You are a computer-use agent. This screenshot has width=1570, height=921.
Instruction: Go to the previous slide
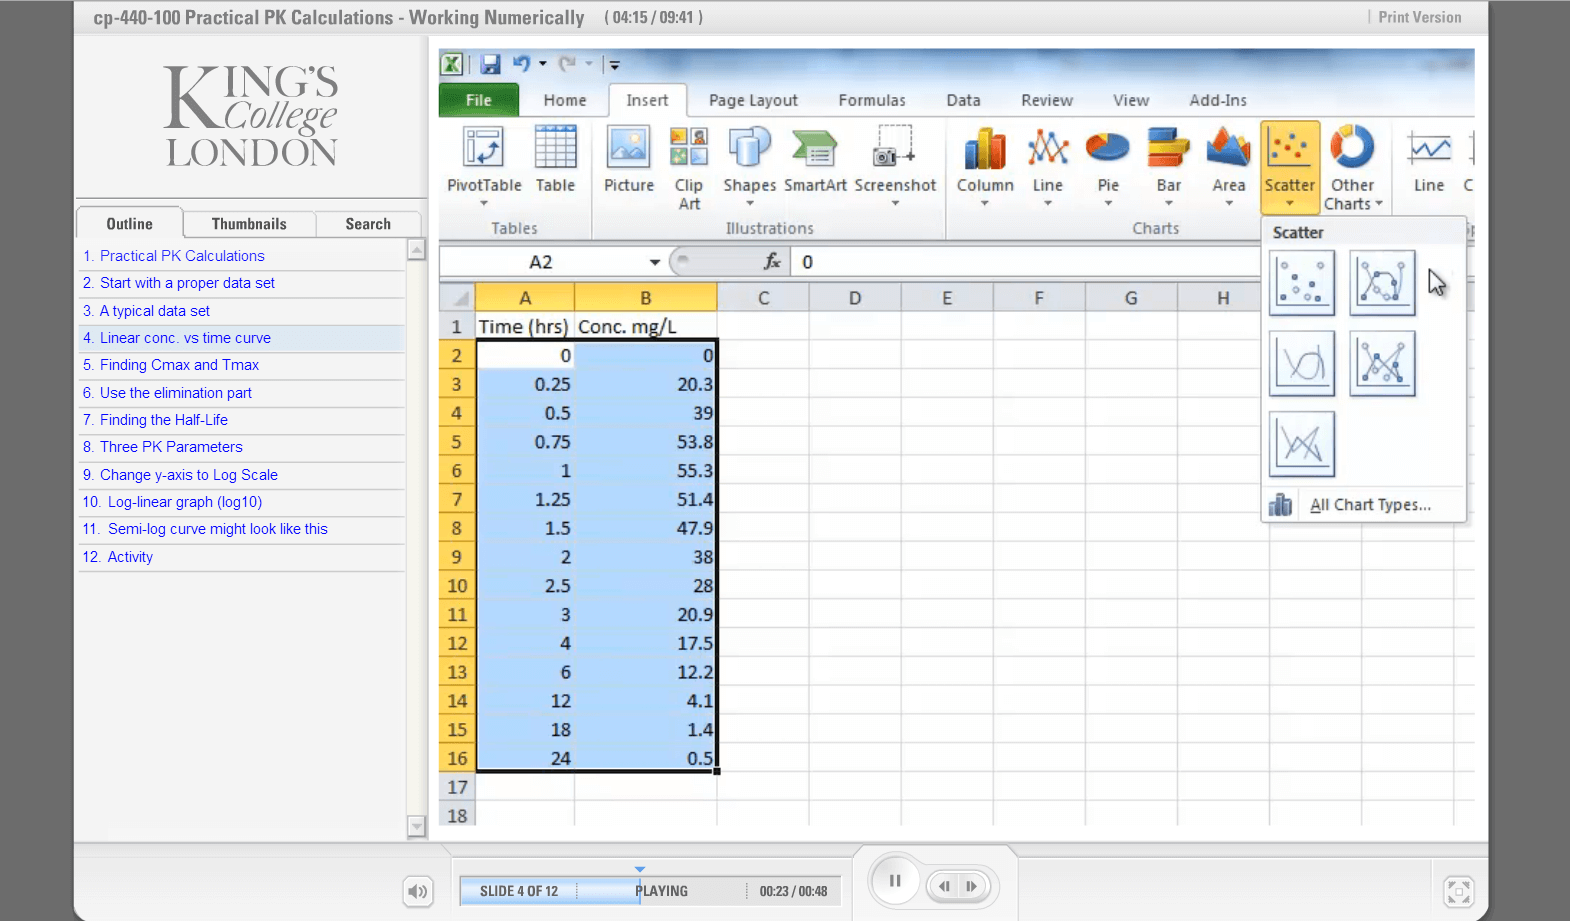[945, 886]
